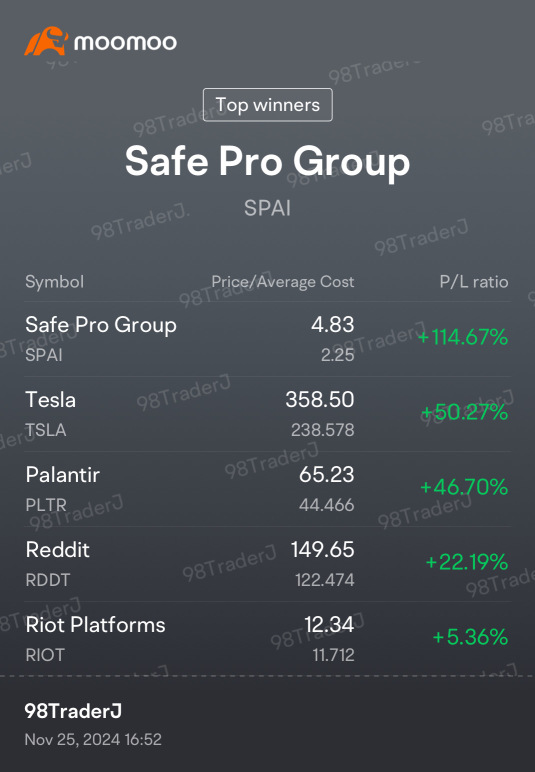The width and height of the screenshot is (535, 772).
Task: Click Reddit's +22.19% P/L ratio
Action: [467, 562]
